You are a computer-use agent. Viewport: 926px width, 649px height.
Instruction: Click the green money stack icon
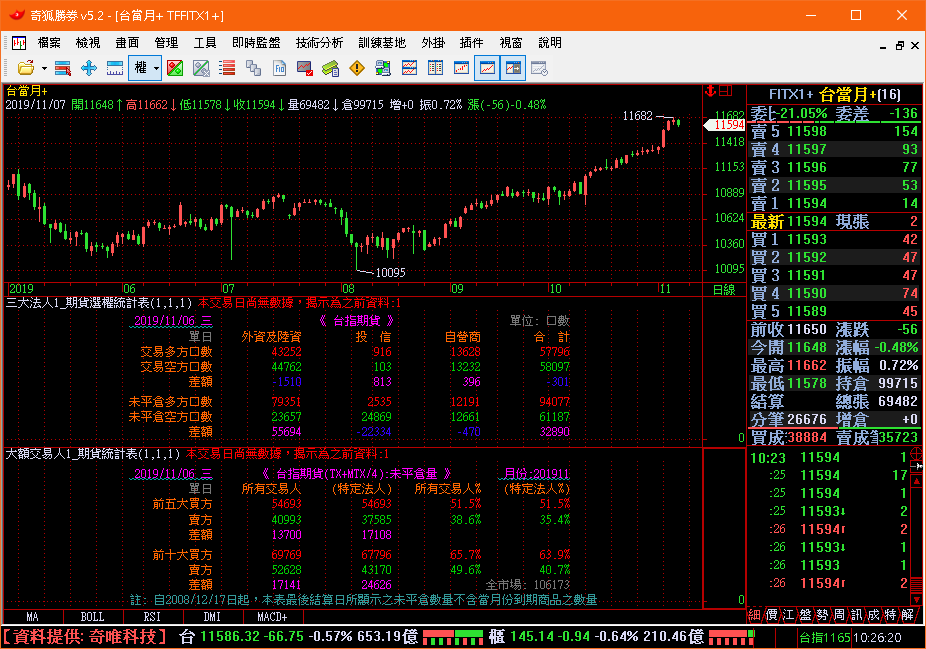pos(331,68)
